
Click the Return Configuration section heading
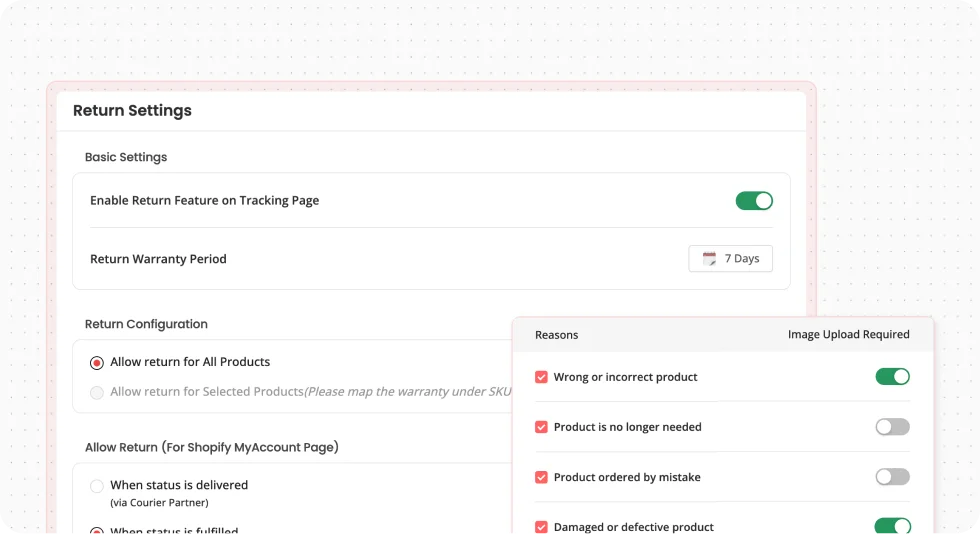146,324
